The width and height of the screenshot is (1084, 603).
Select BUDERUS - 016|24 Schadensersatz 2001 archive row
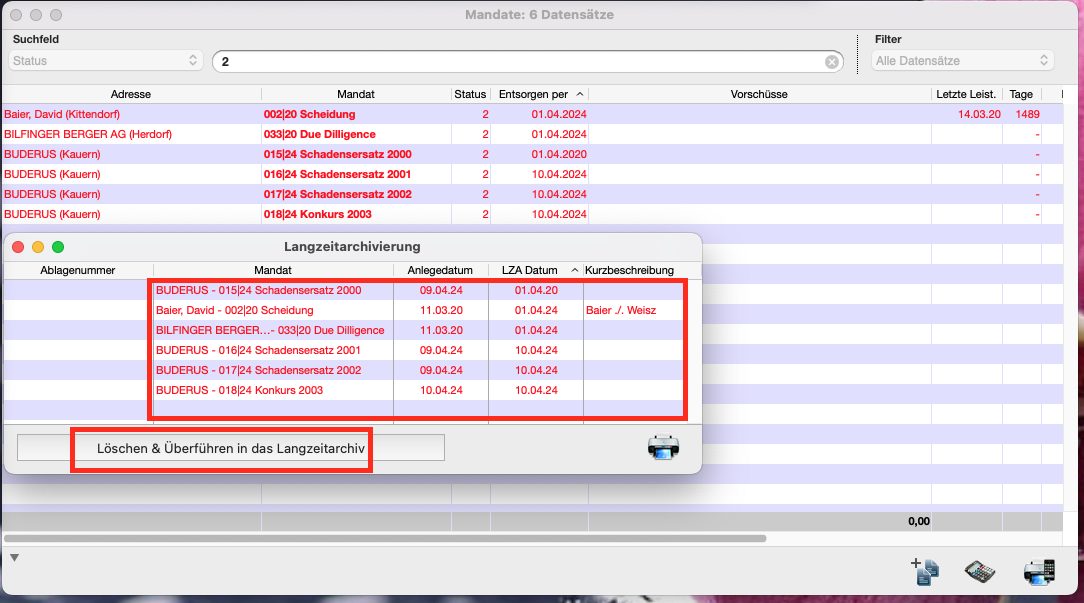(353, 351)
